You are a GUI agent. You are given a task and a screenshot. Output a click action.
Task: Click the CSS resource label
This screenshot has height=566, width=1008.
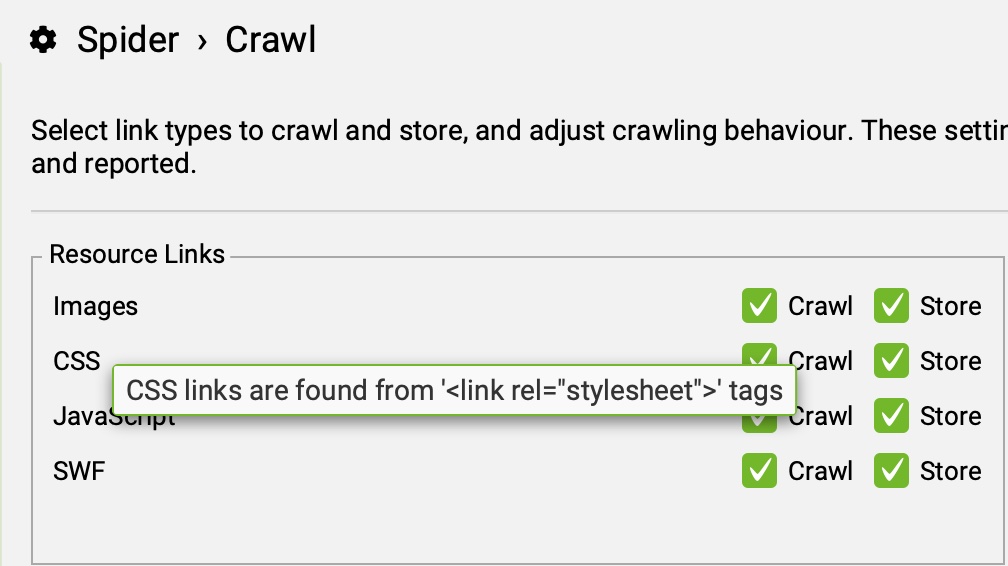click(x=77, y=360)
